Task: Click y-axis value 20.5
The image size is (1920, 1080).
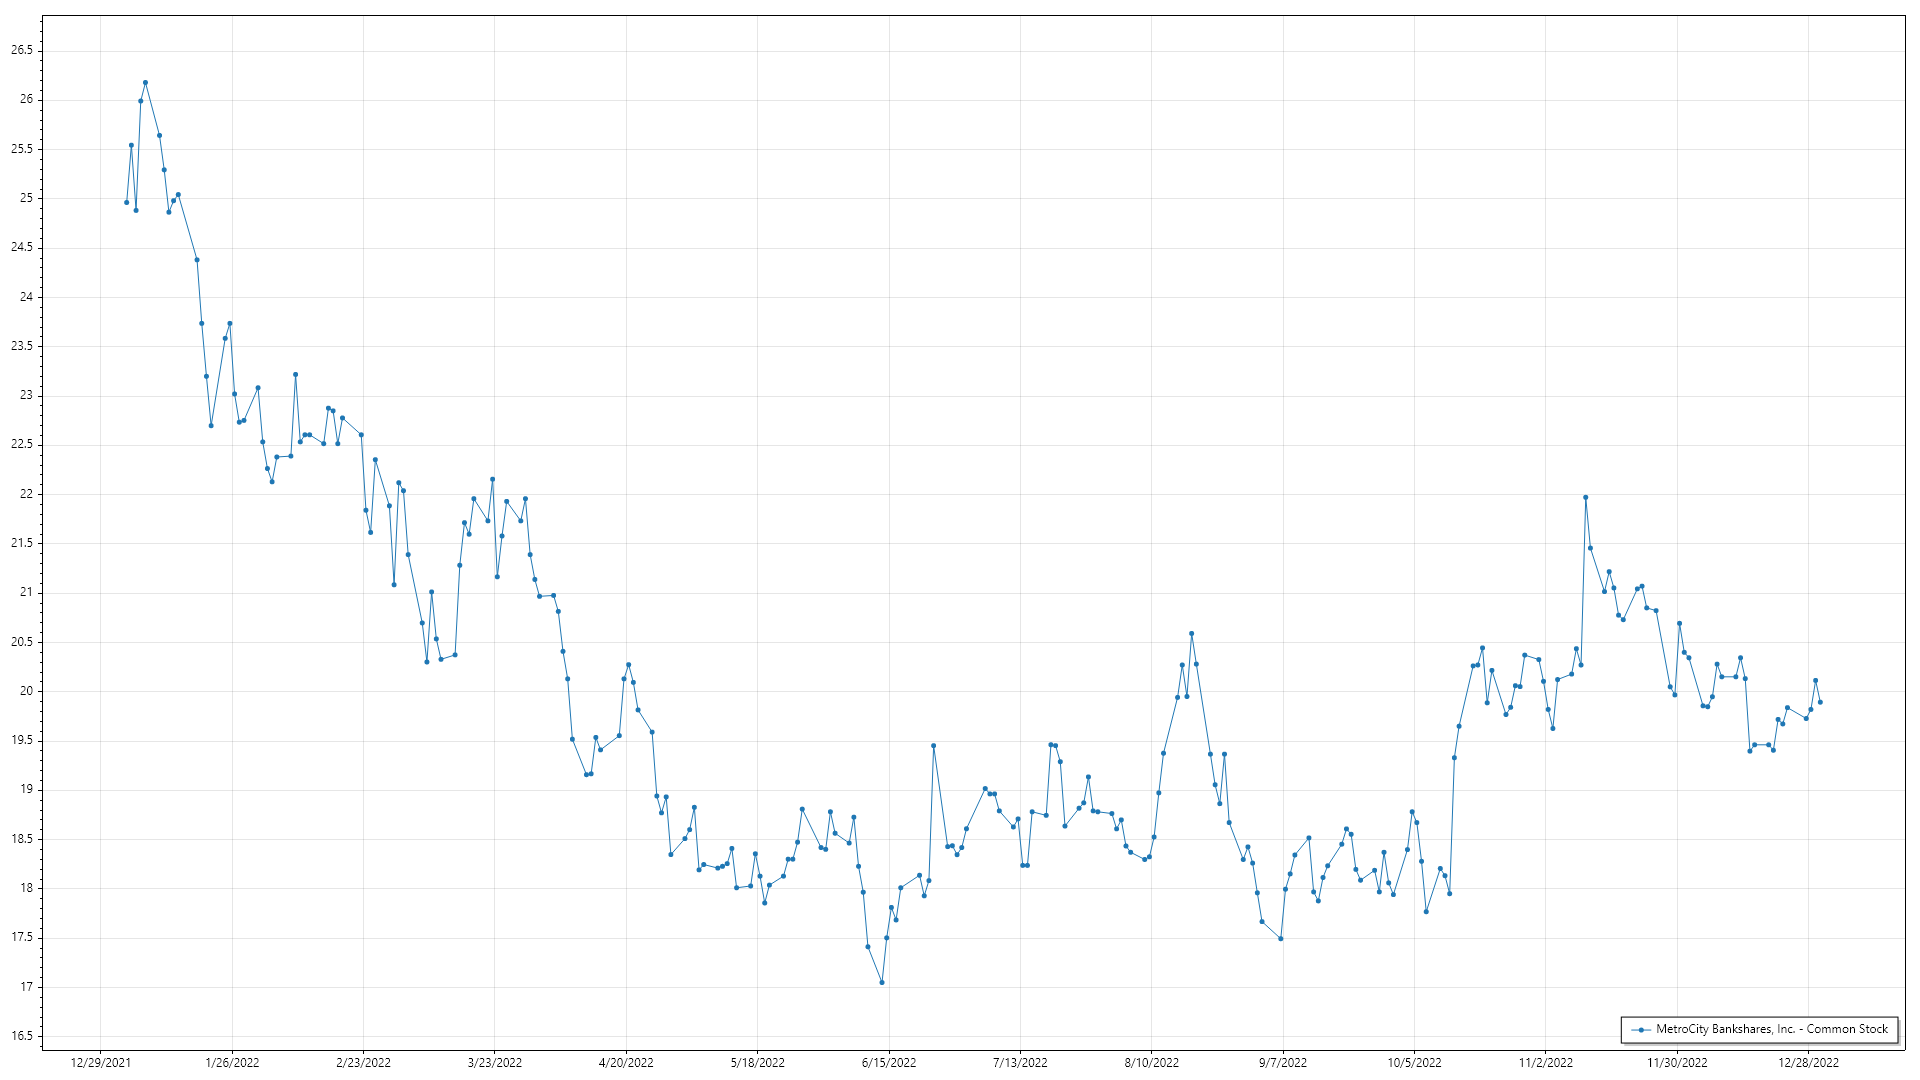Action: [22, 642]
